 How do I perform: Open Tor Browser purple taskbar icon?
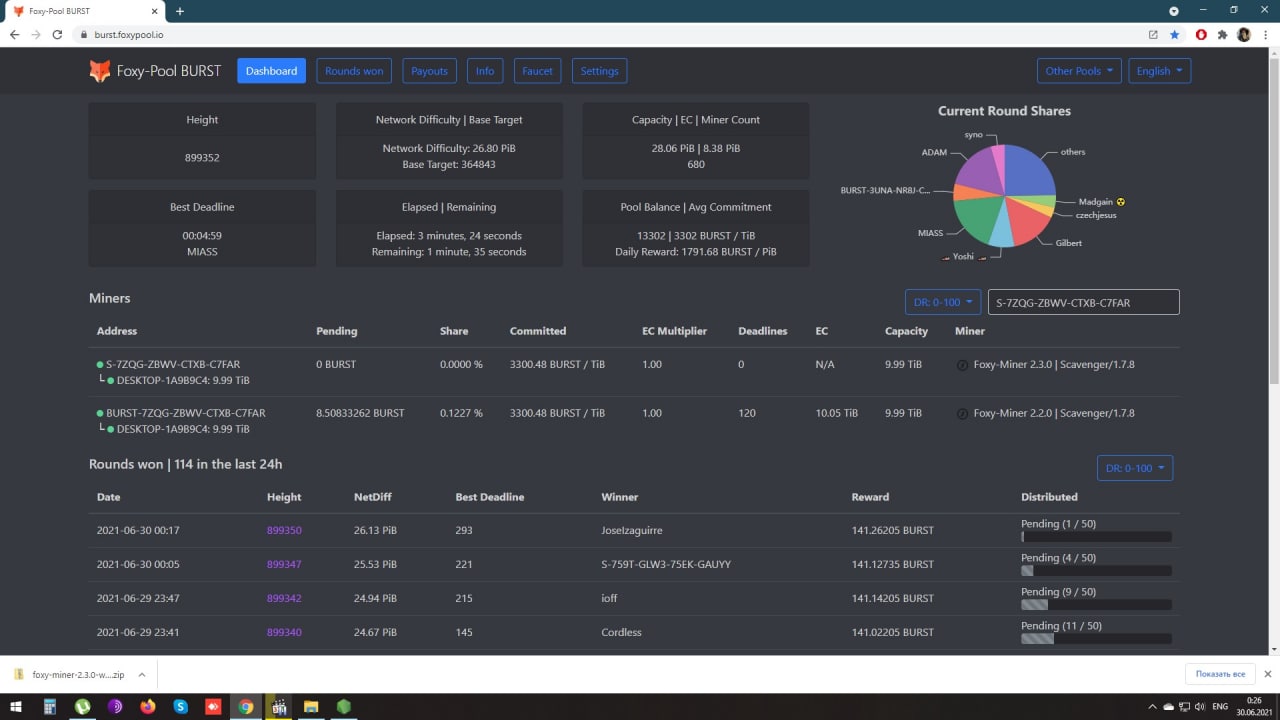pyautogui.click(x=115, y=706)
